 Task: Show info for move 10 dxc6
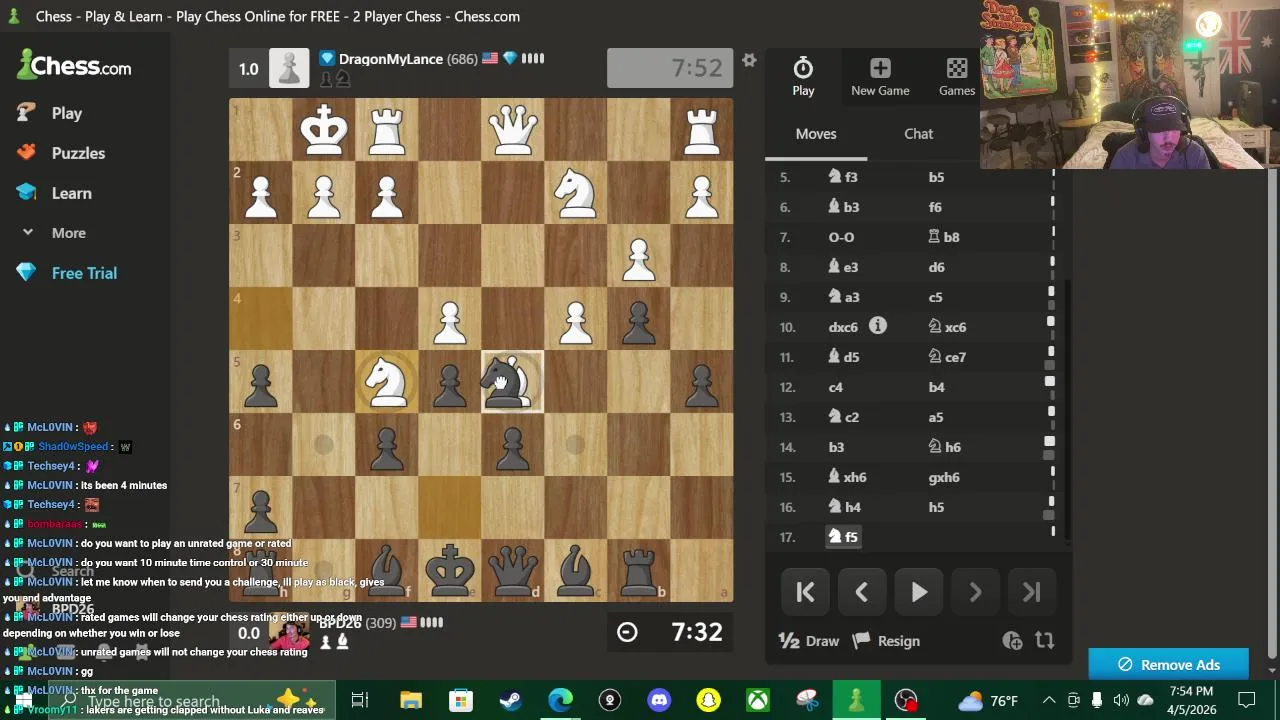877,326
